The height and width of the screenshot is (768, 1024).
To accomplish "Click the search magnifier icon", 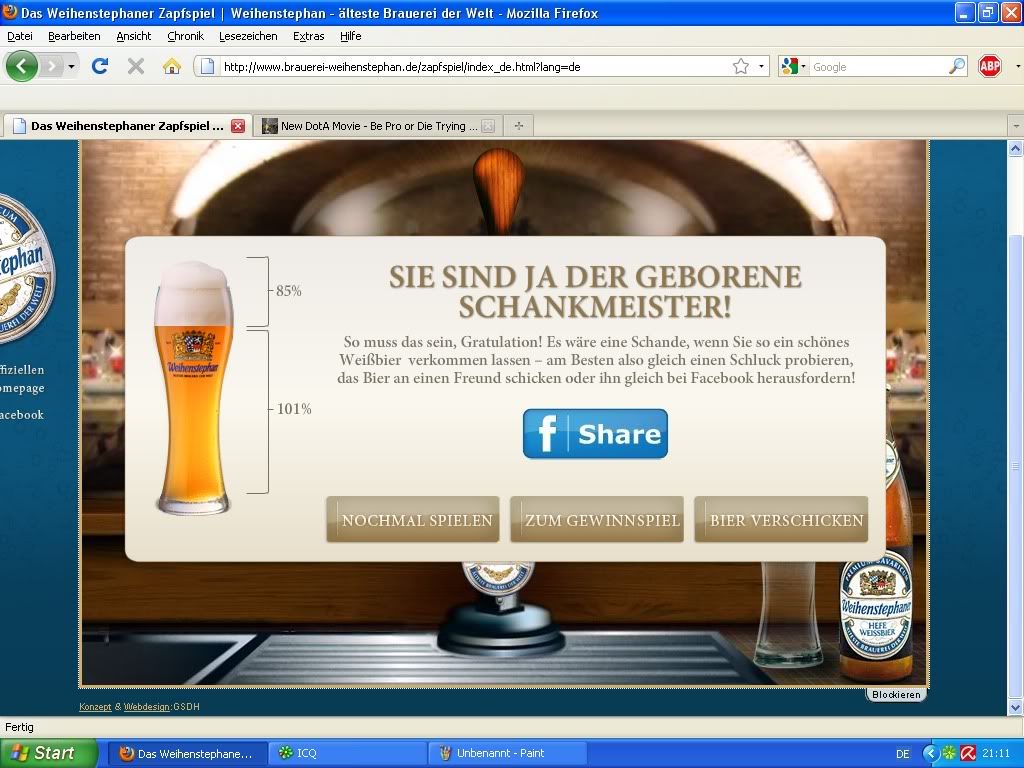I will (957, 66).
